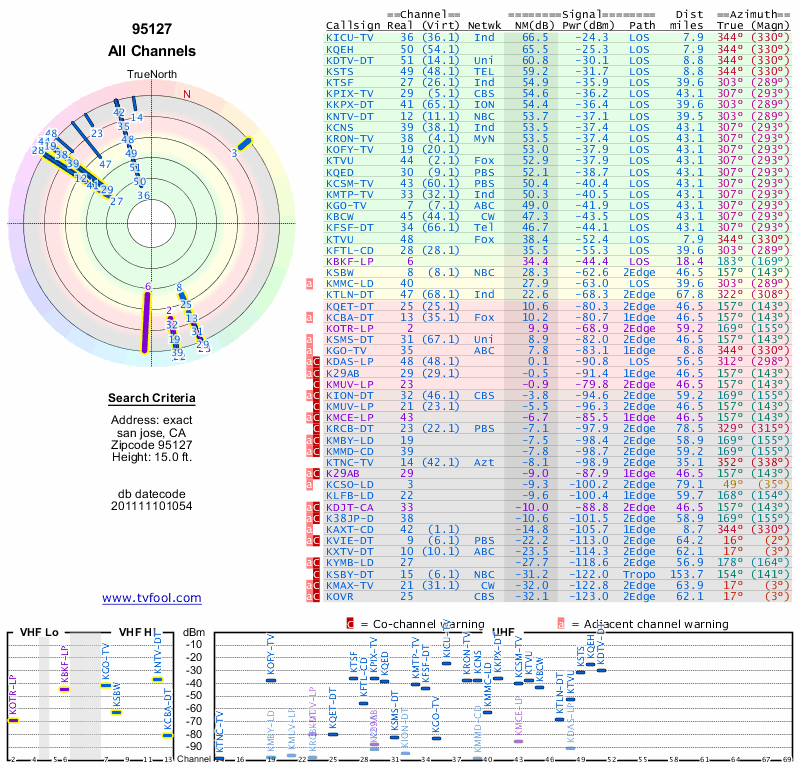
Task: Click the red 'N' north marker on radar
Action: click(x=187, y=94)
